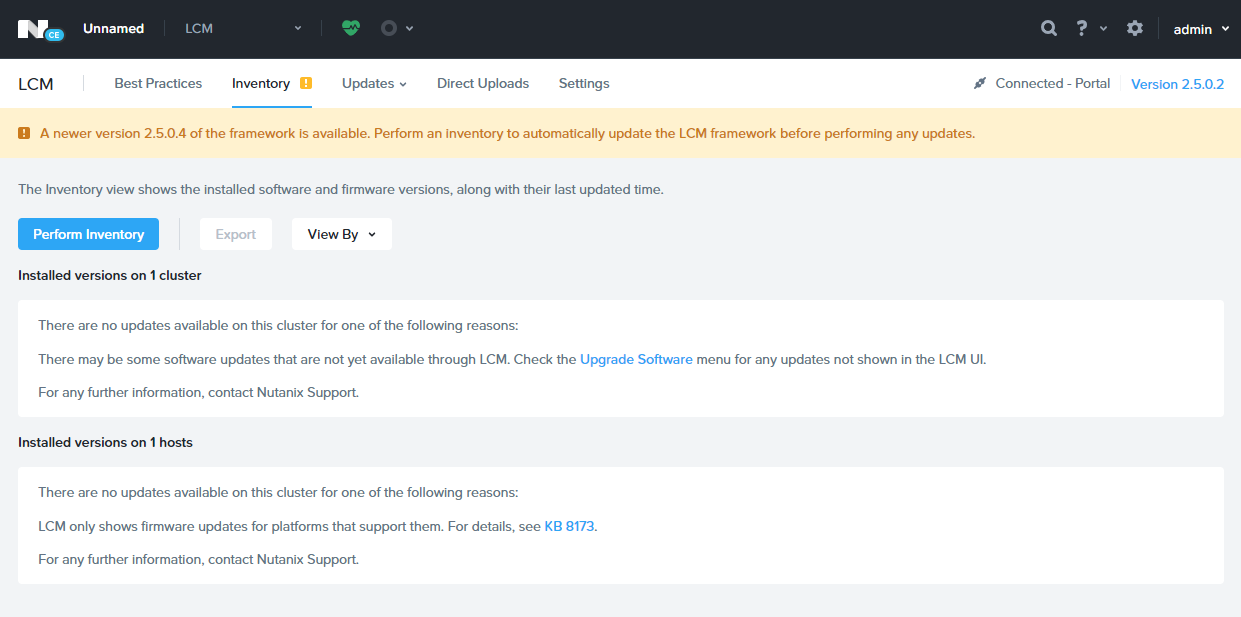Screen dimensions: 1241x617
Task: Open the View By dropdown
Action: [342, 234]
